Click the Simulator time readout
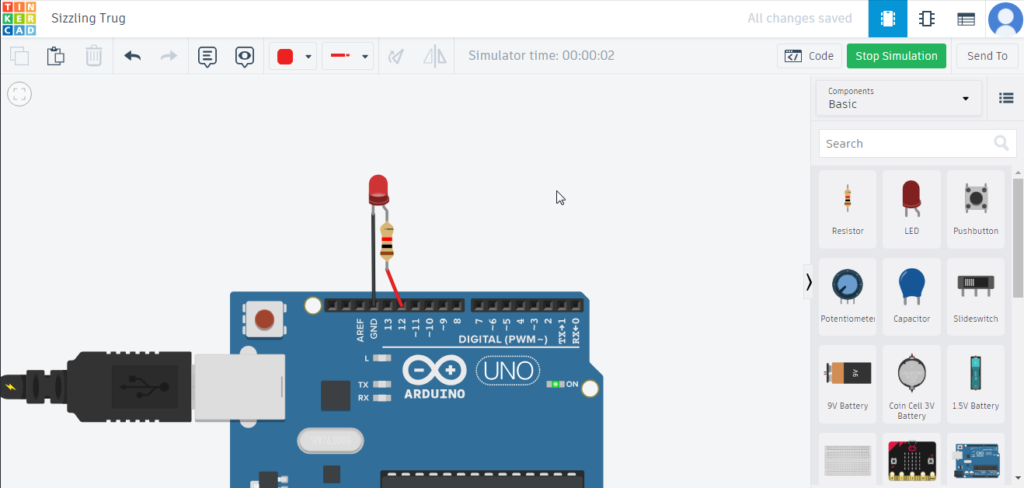Image resolution: width=1024 pixels, height=488 pixels. (x=541, y=56)
